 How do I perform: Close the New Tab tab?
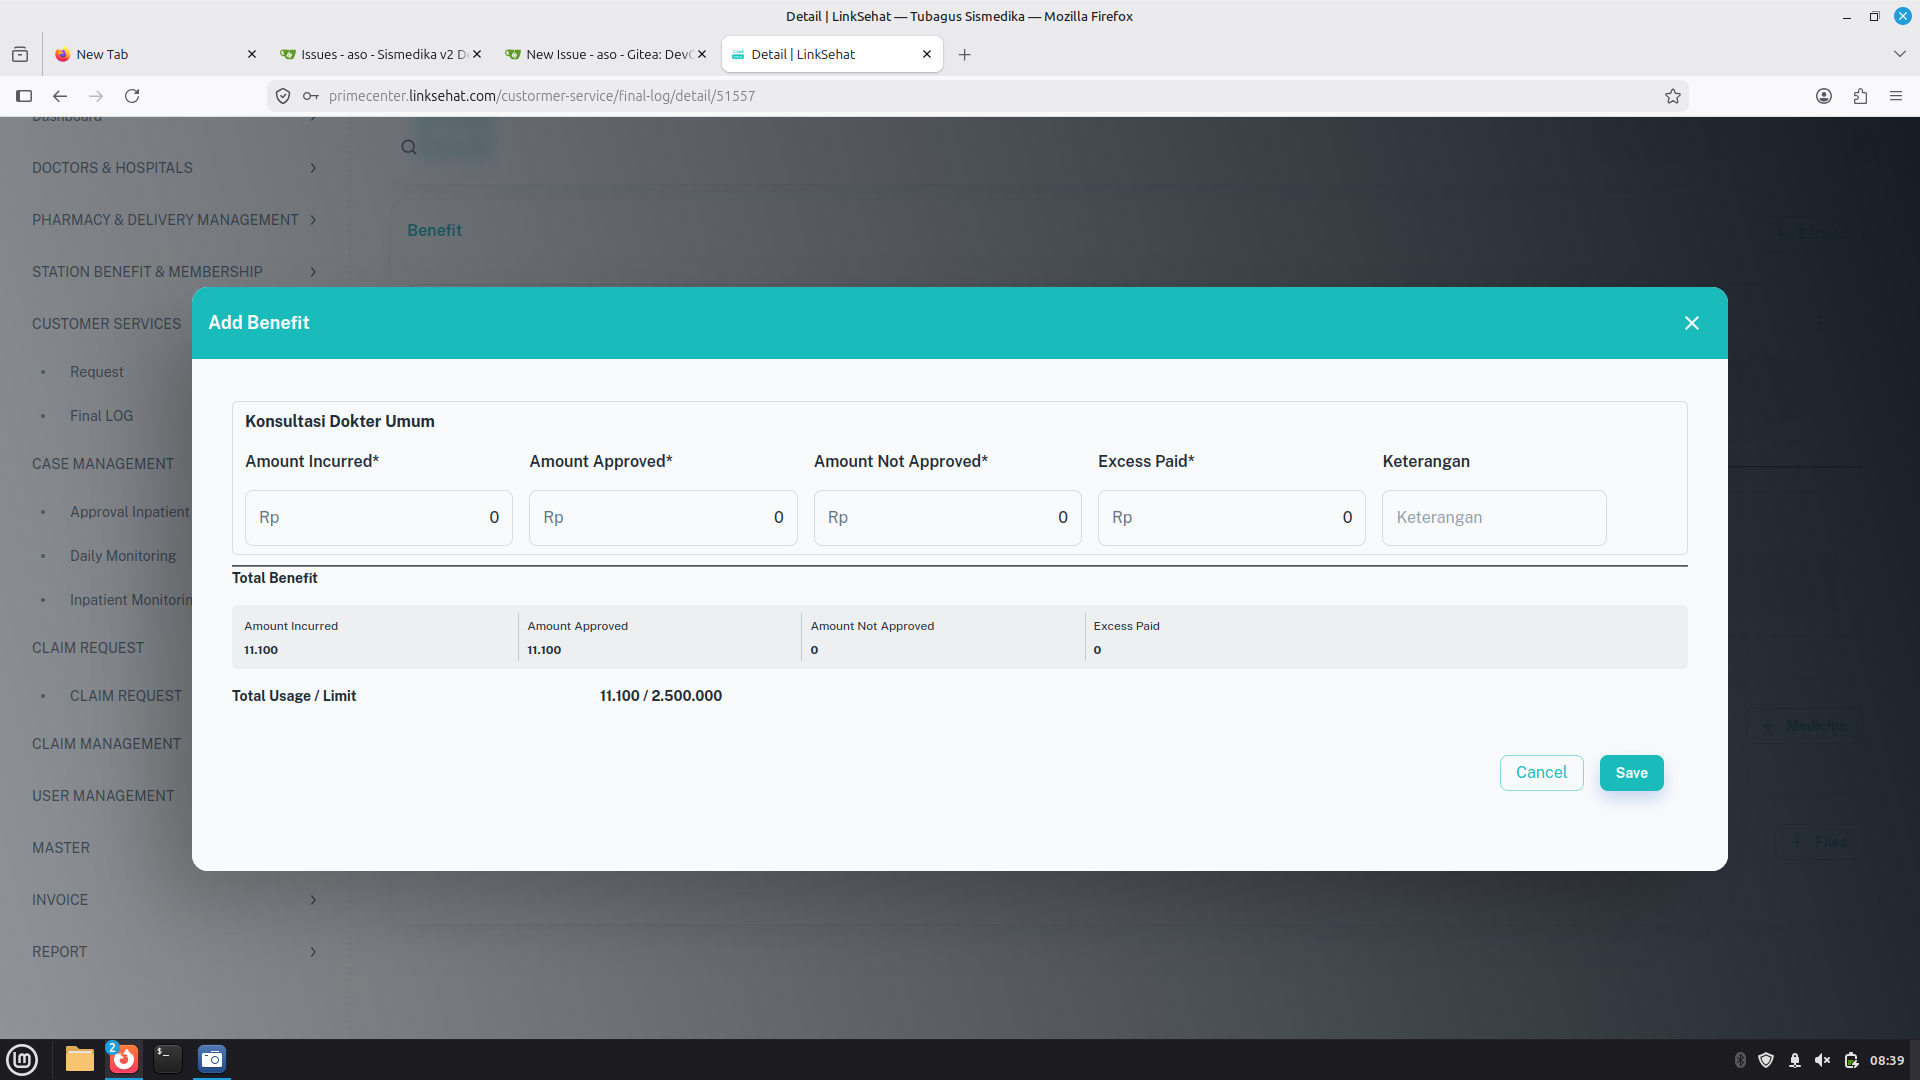click(x=251, y=55)
